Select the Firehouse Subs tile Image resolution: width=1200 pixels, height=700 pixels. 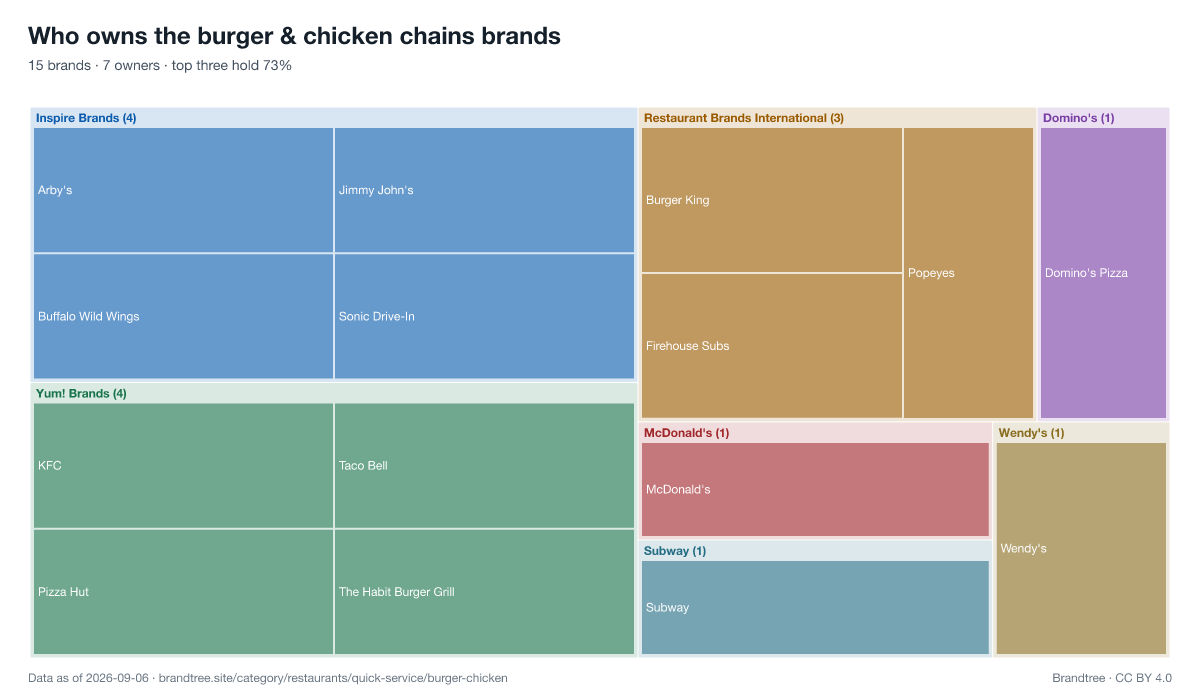(x=772, y=346)
